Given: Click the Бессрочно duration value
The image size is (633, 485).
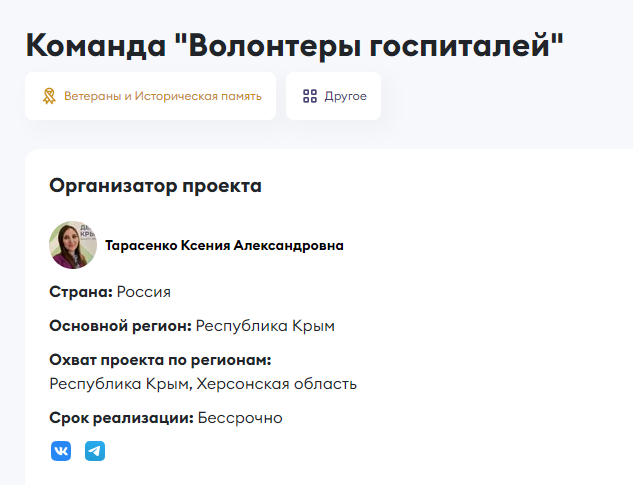Looking at the screenshot, I should [240, 417].
